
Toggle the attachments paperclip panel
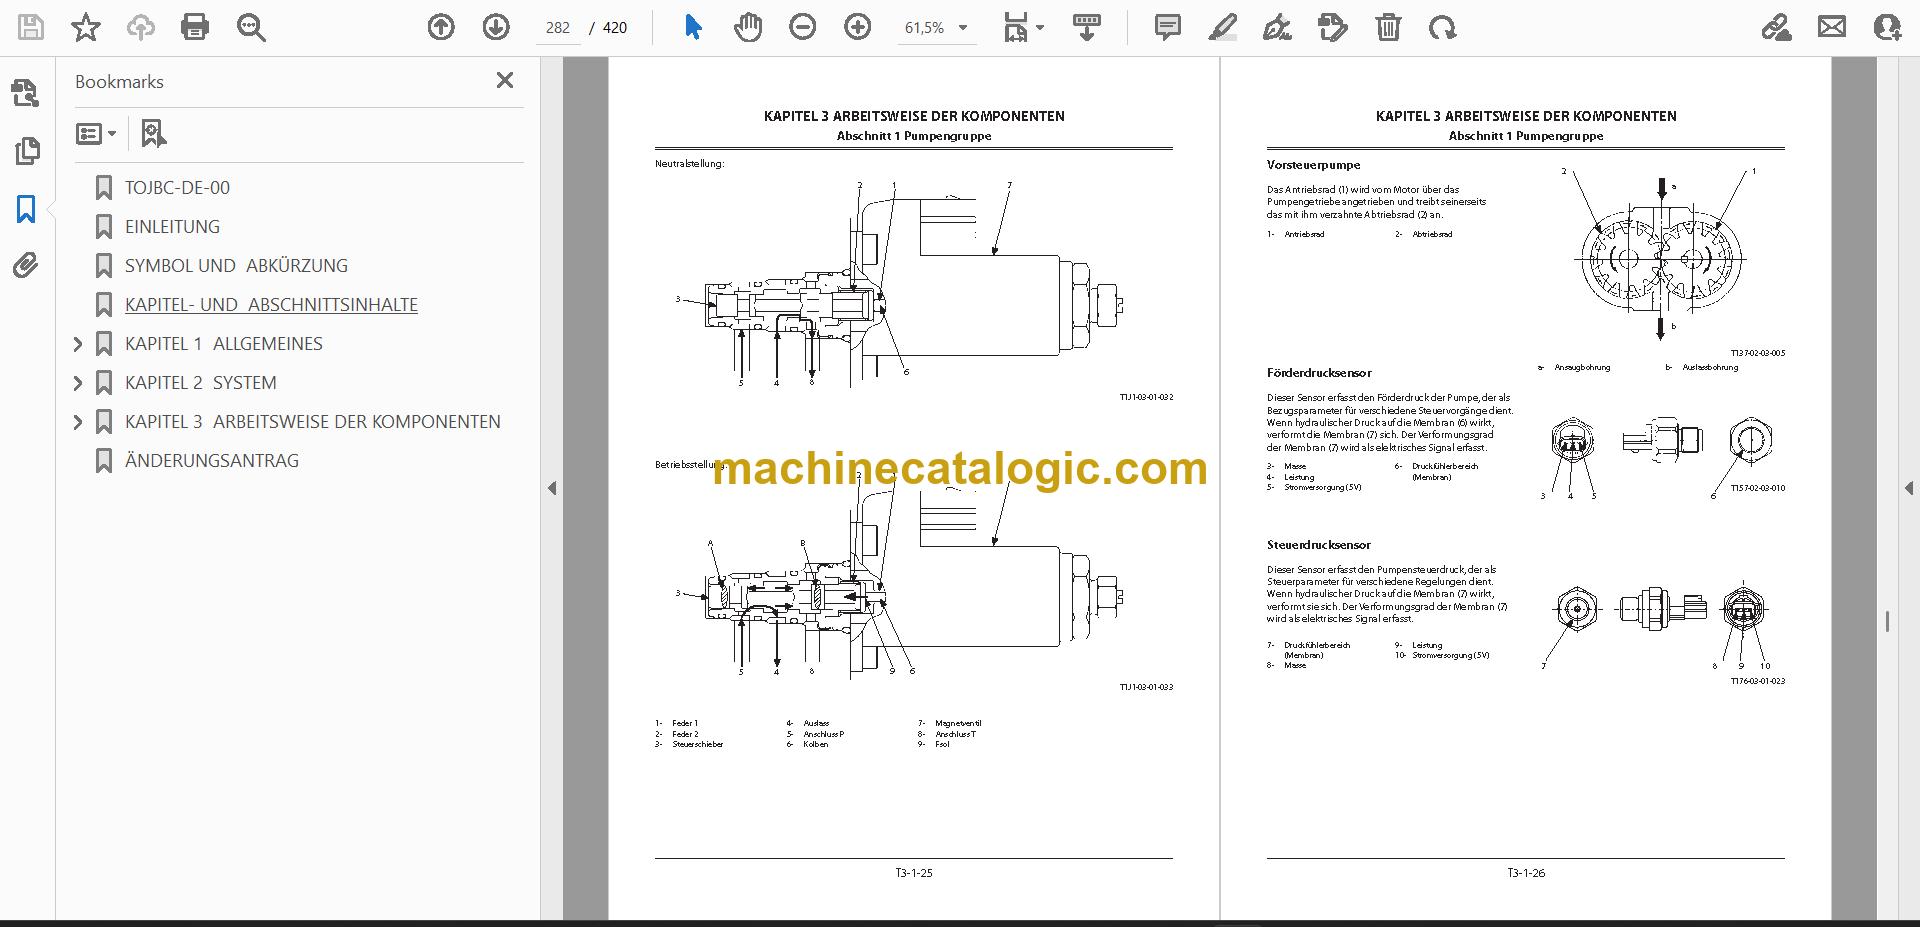(x=26, y=265)
